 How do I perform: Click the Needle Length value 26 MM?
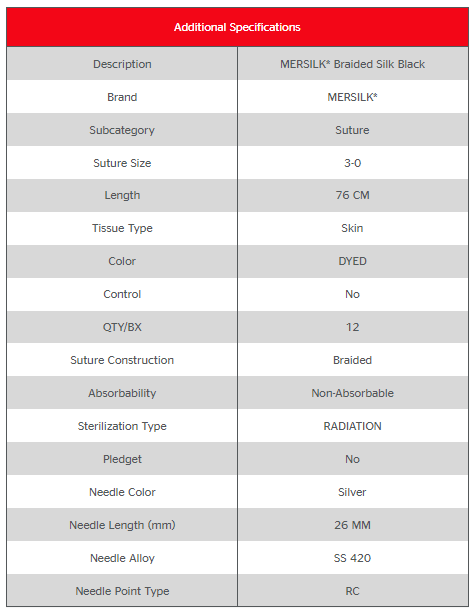tap(352, 525)
